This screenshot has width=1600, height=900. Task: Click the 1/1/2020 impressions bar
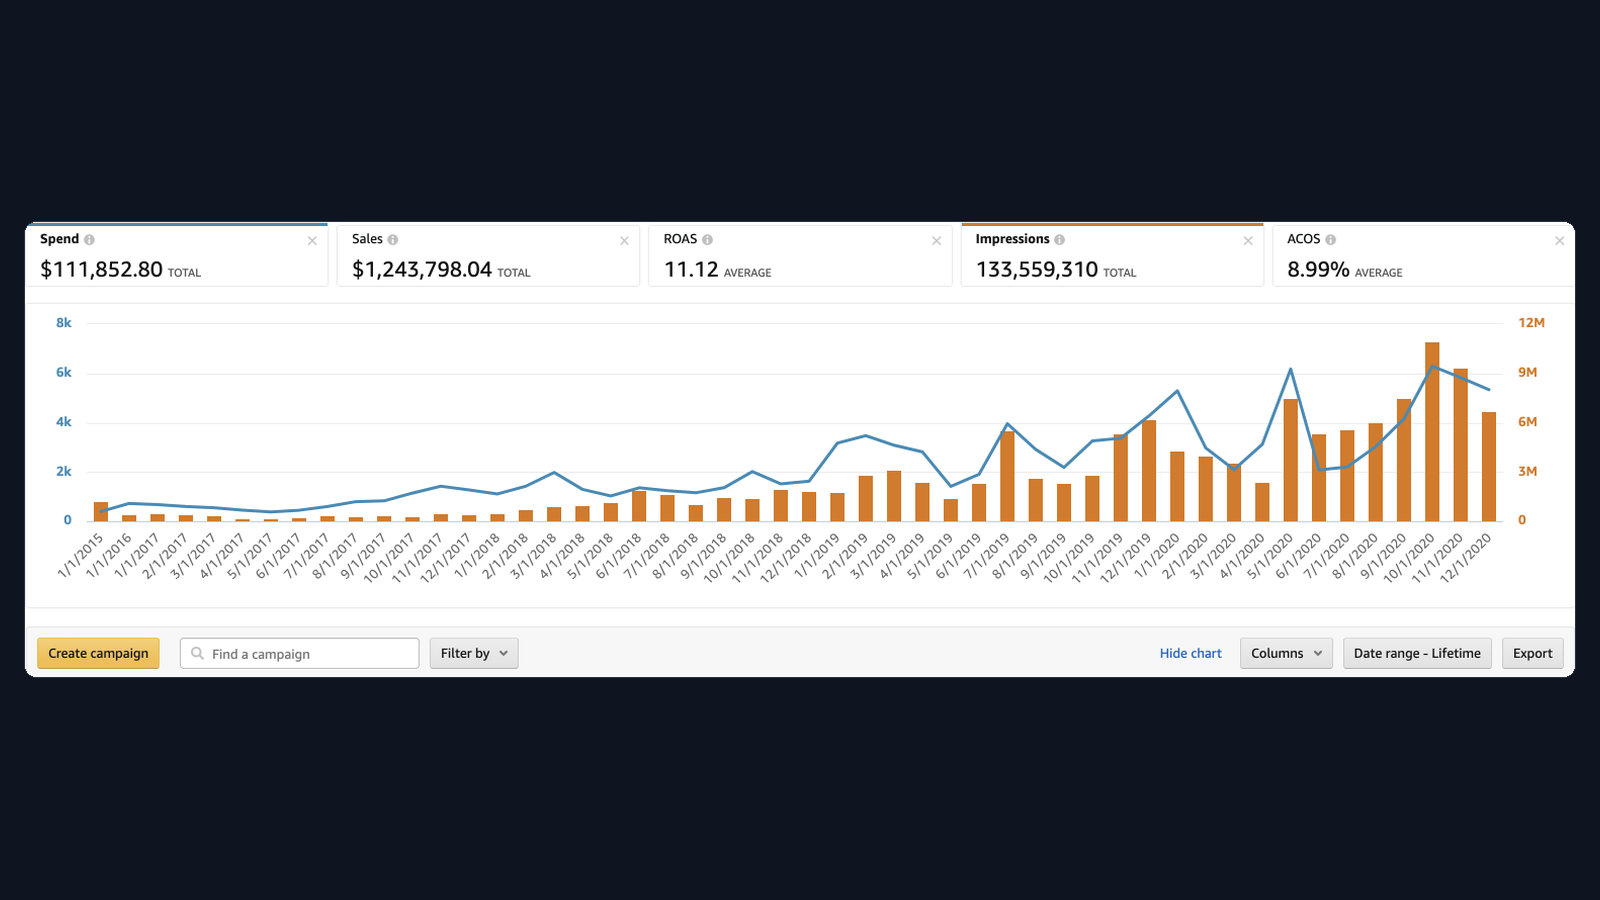pos(1177,487)
